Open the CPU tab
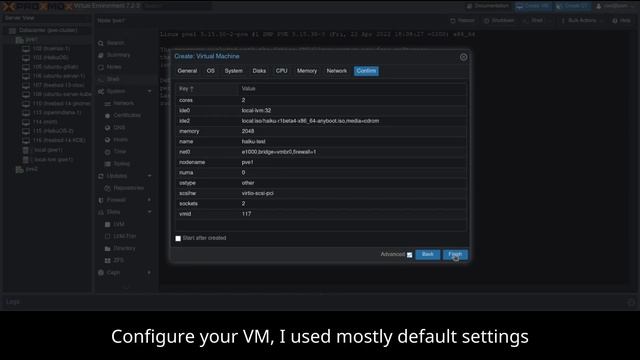The height and width of the screenshot is (360, 640). pos(282,71)
